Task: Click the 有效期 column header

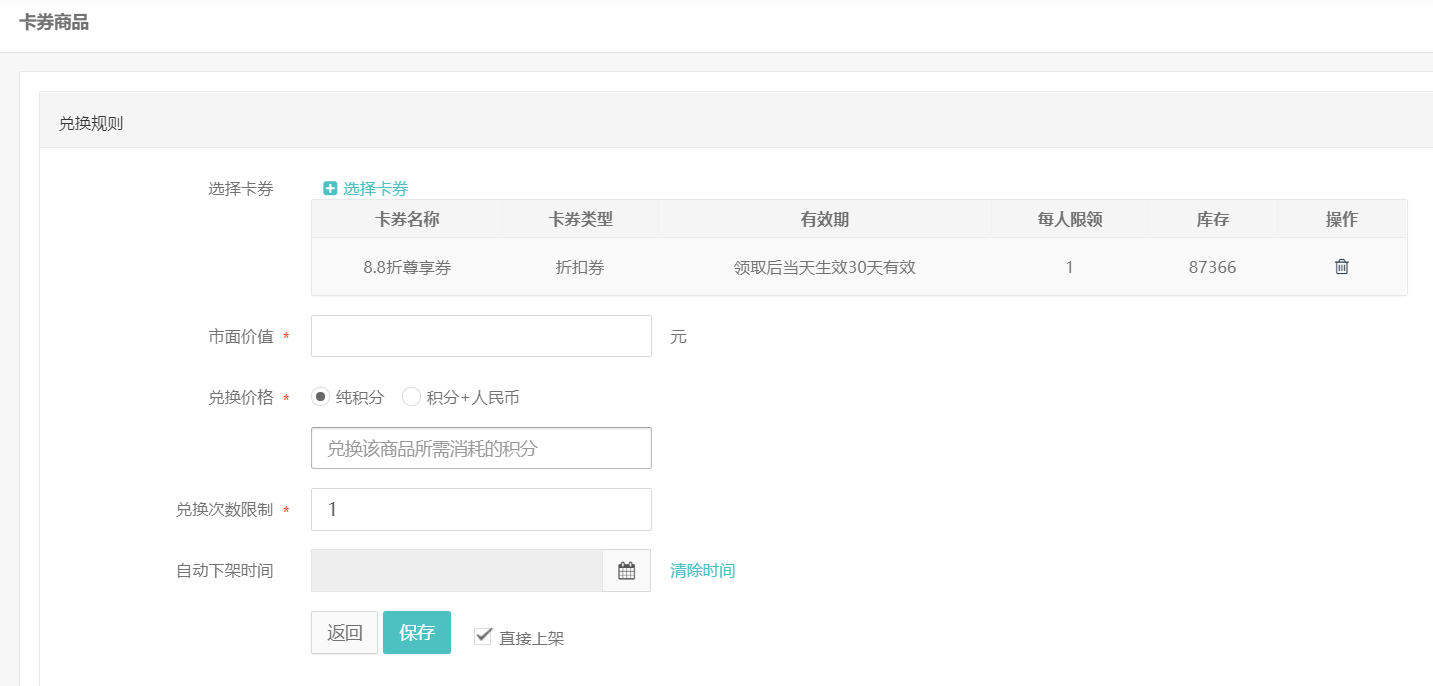Action: coord(824,220)
